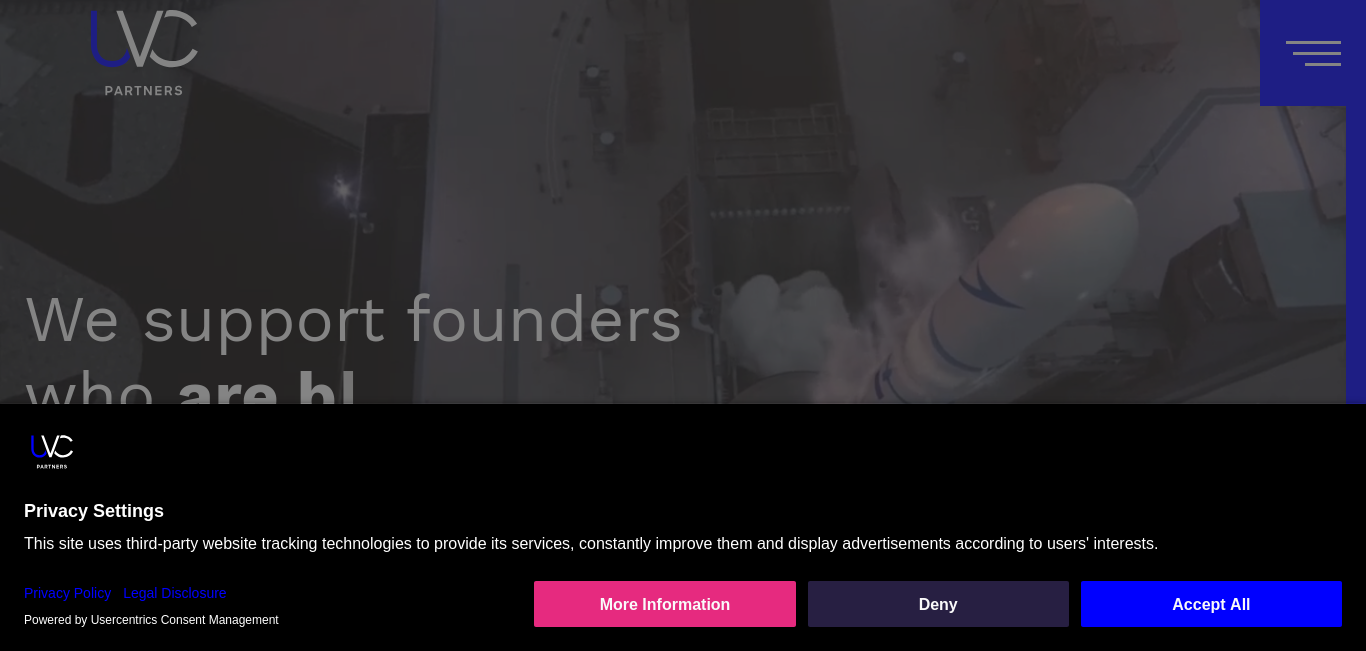Click the 'We support founders' headline
This screenshot has width=1366, height=651.
[354, 320]
